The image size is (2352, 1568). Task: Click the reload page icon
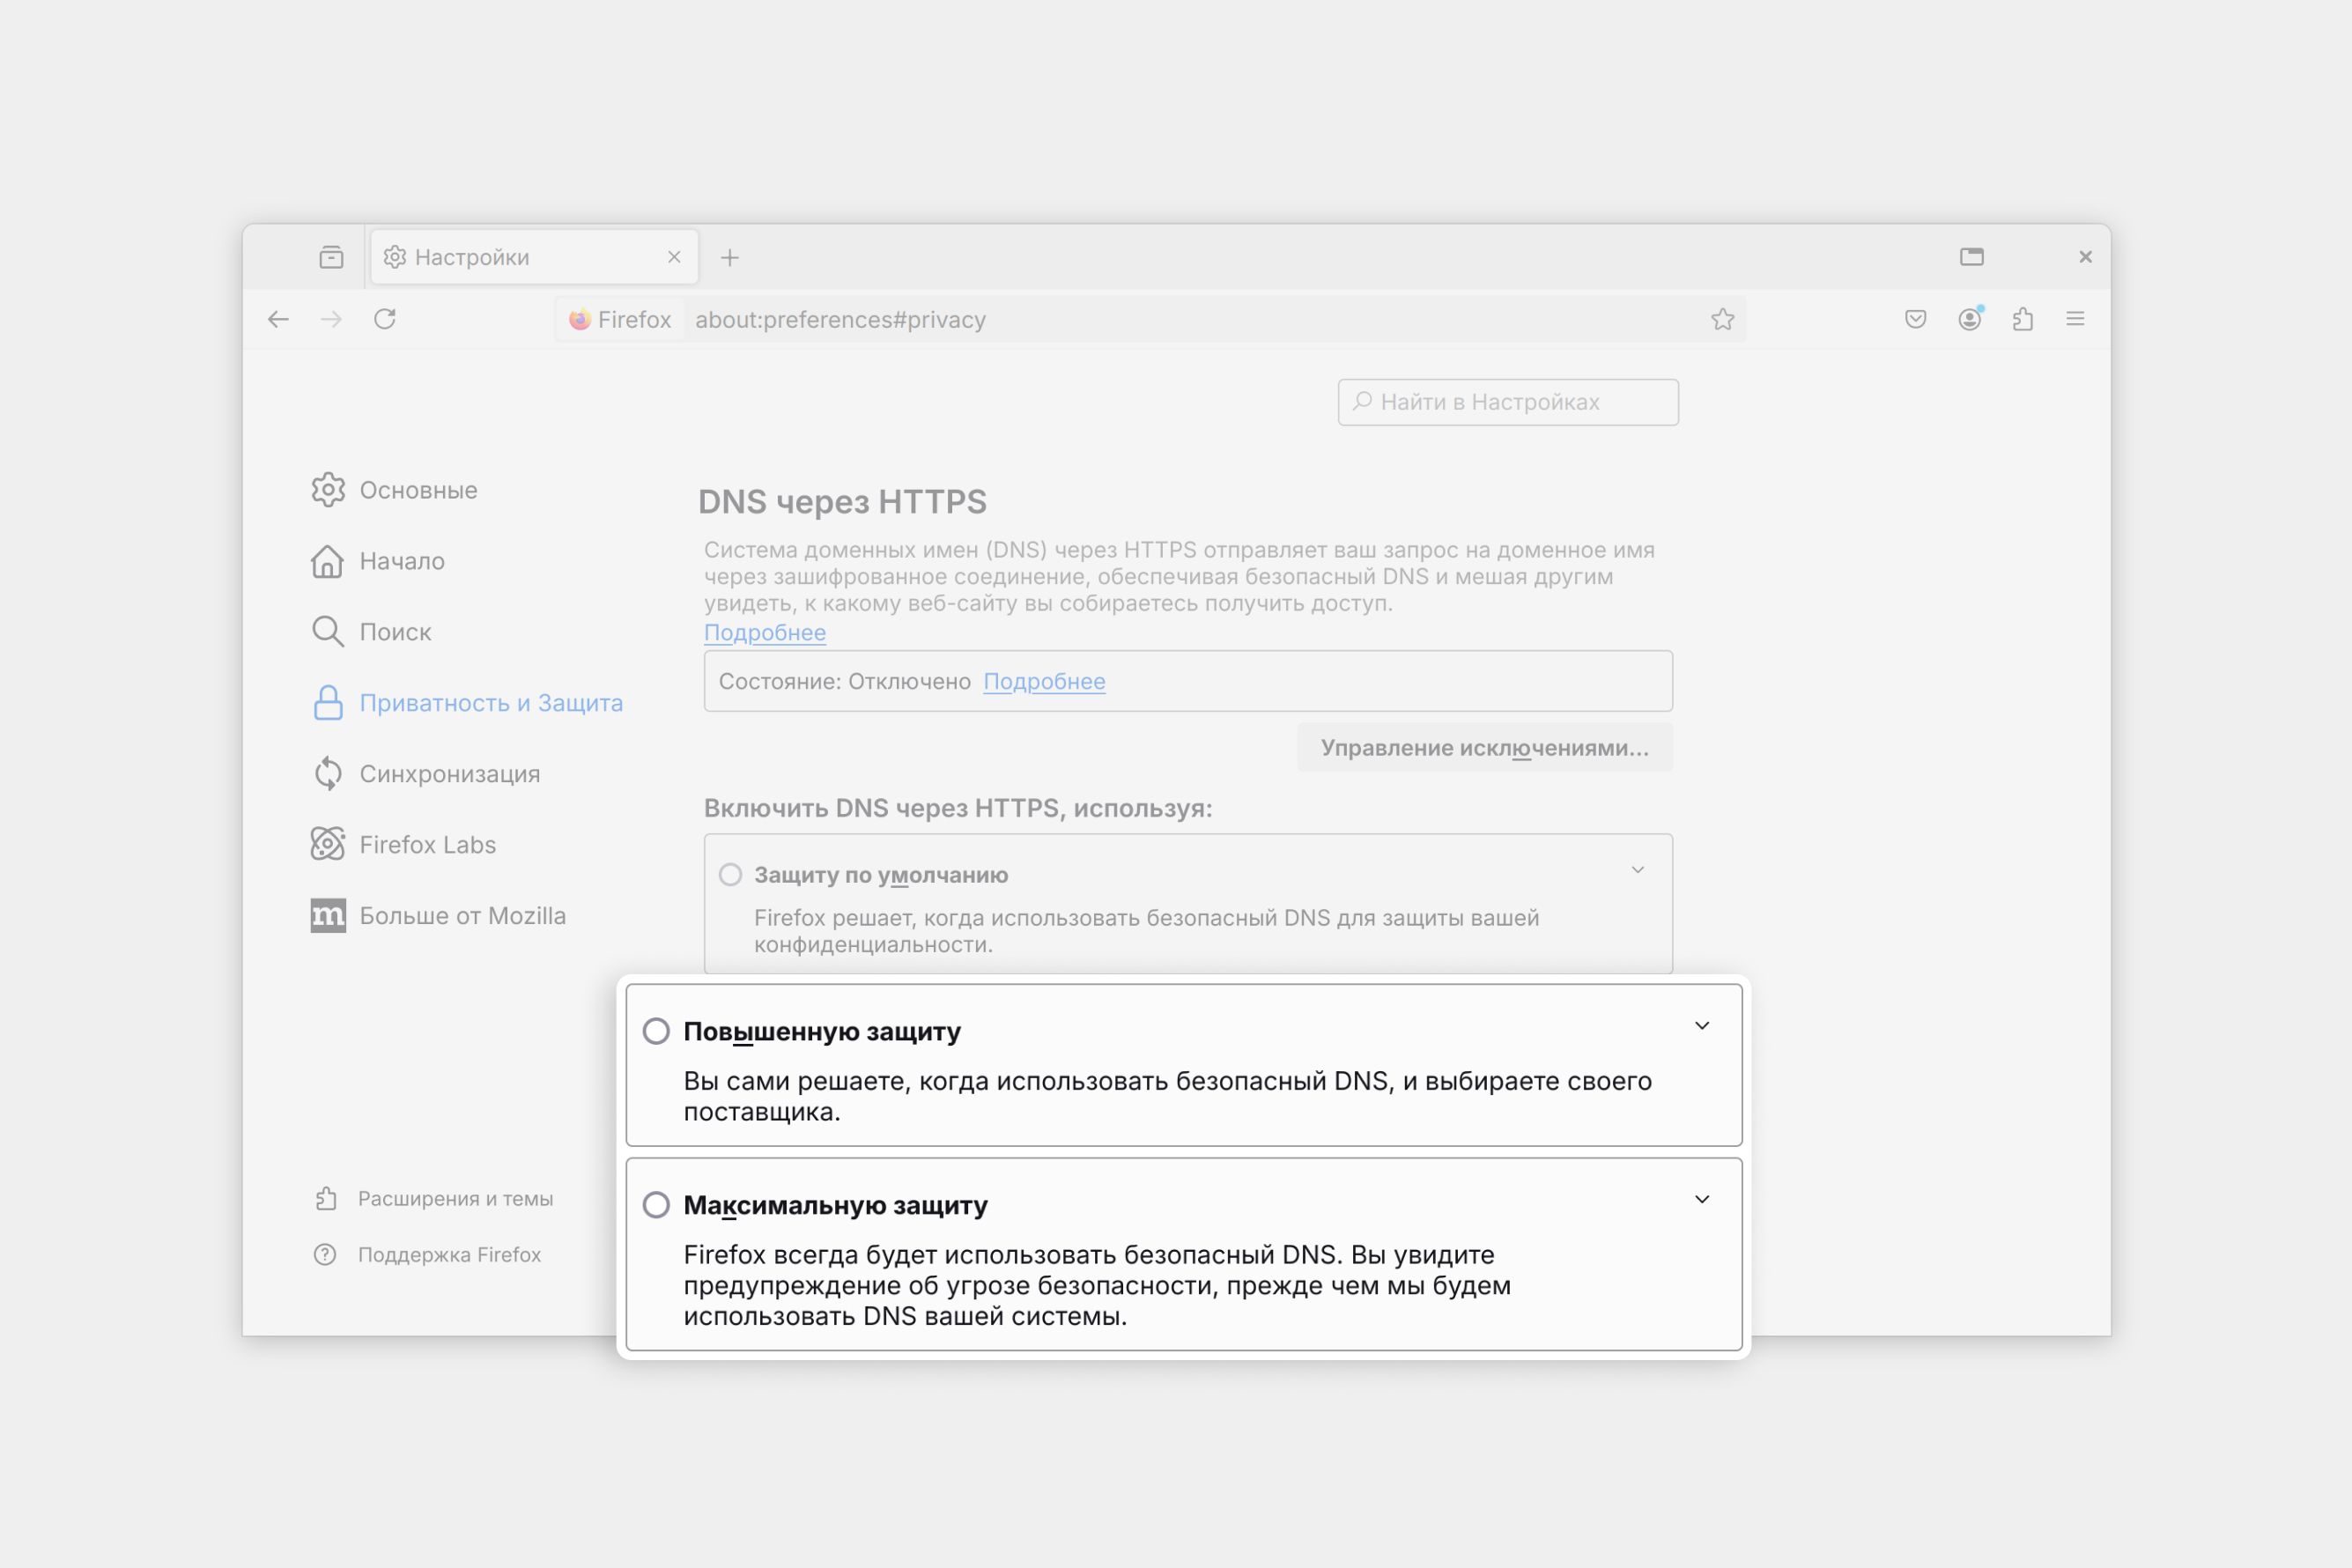click(385, 319)
